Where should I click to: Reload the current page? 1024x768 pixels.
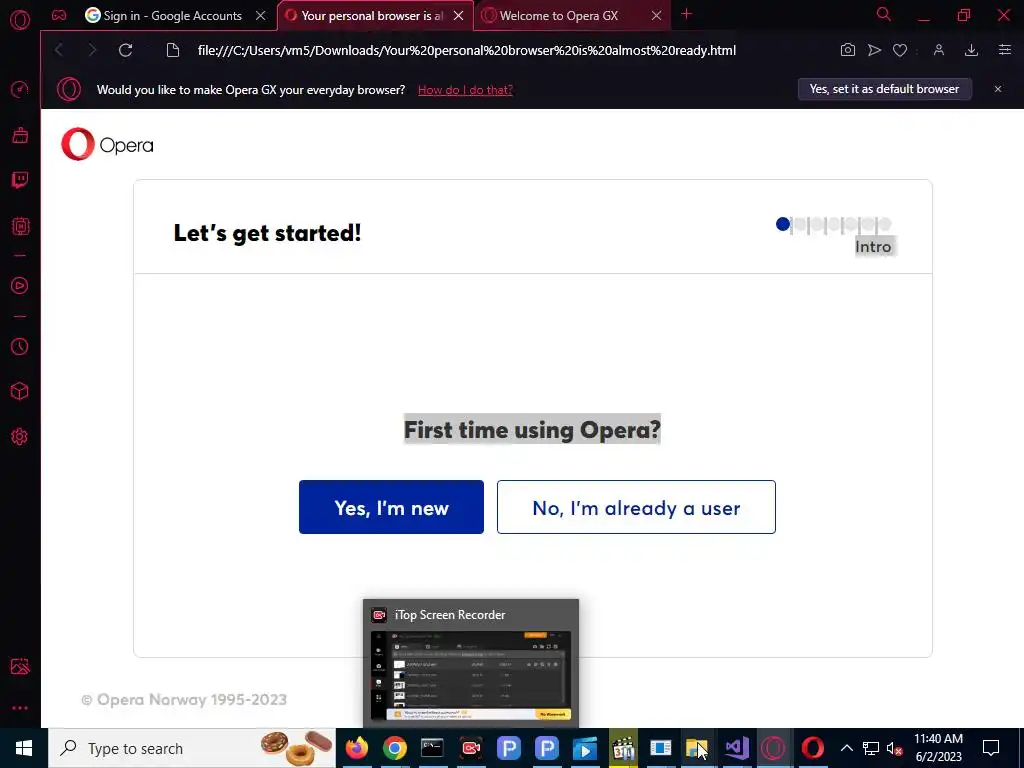pyautogui.click(x=125, y=50)
